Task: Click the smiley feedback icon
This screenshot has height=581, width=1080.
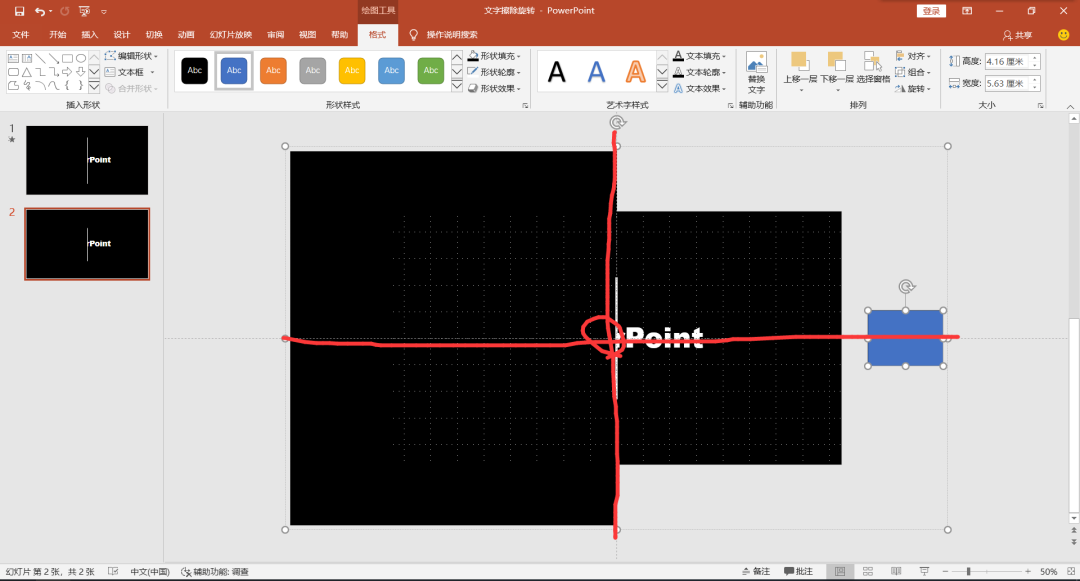Action: pos(1063,34)
